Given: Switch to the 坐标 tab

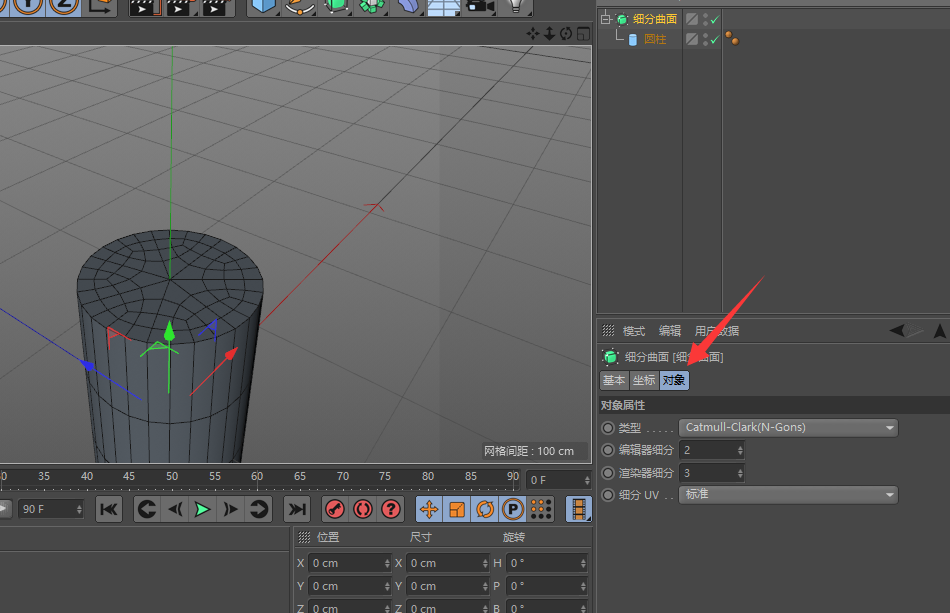Looking at the screenshot, I should click(644, 380).
